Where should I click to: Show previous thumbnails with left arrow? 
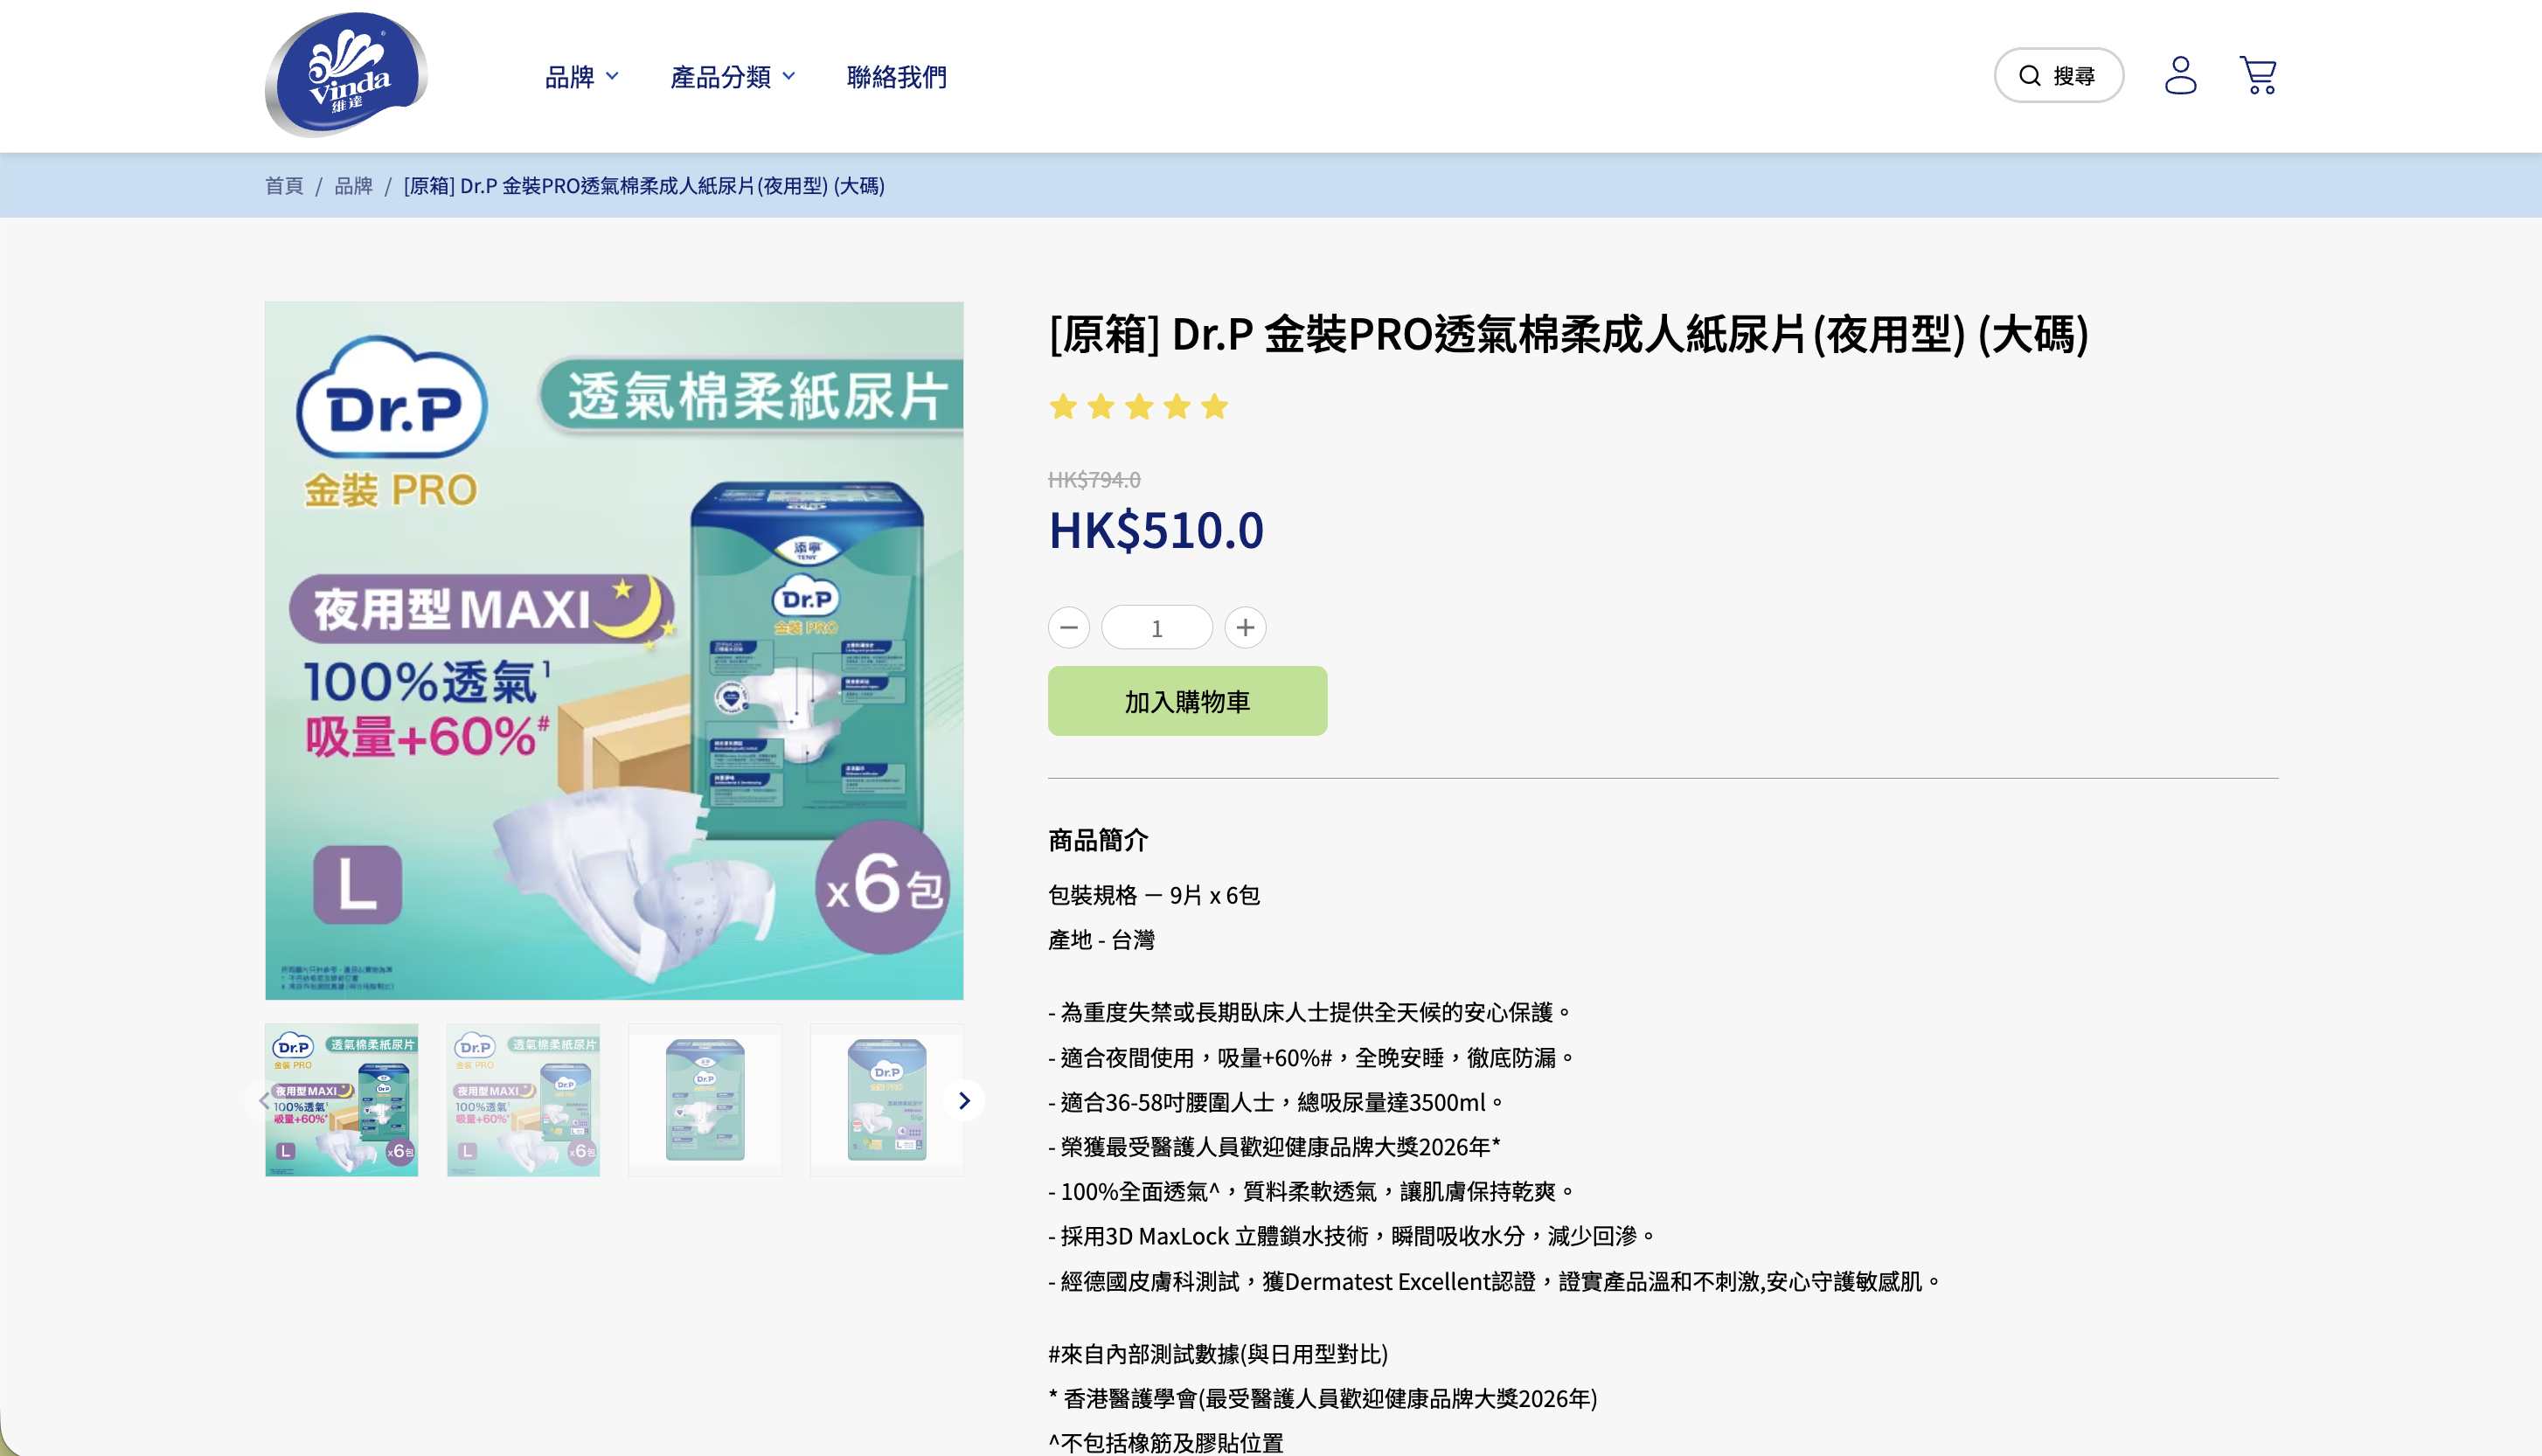264,1100
